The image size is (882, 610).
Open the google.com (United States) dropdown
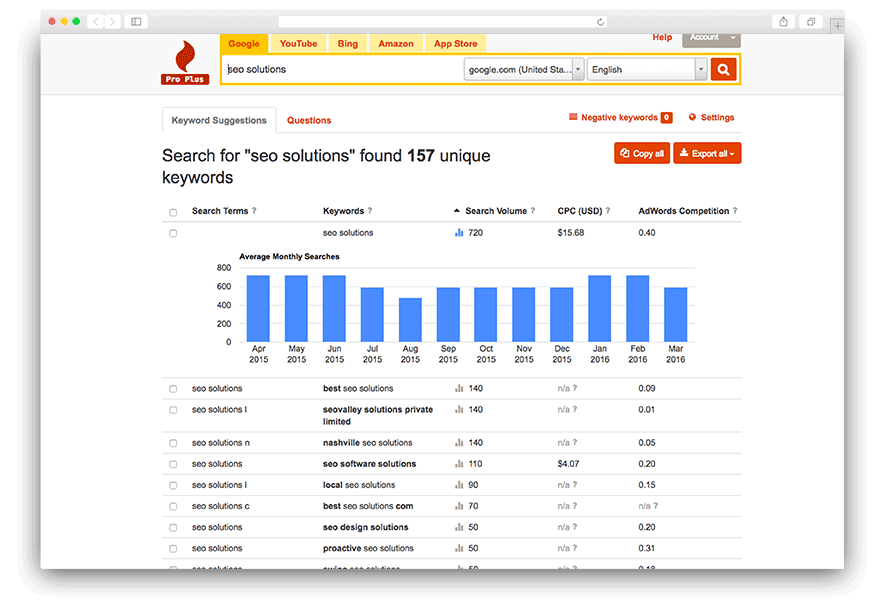click(x=519, y=70)
